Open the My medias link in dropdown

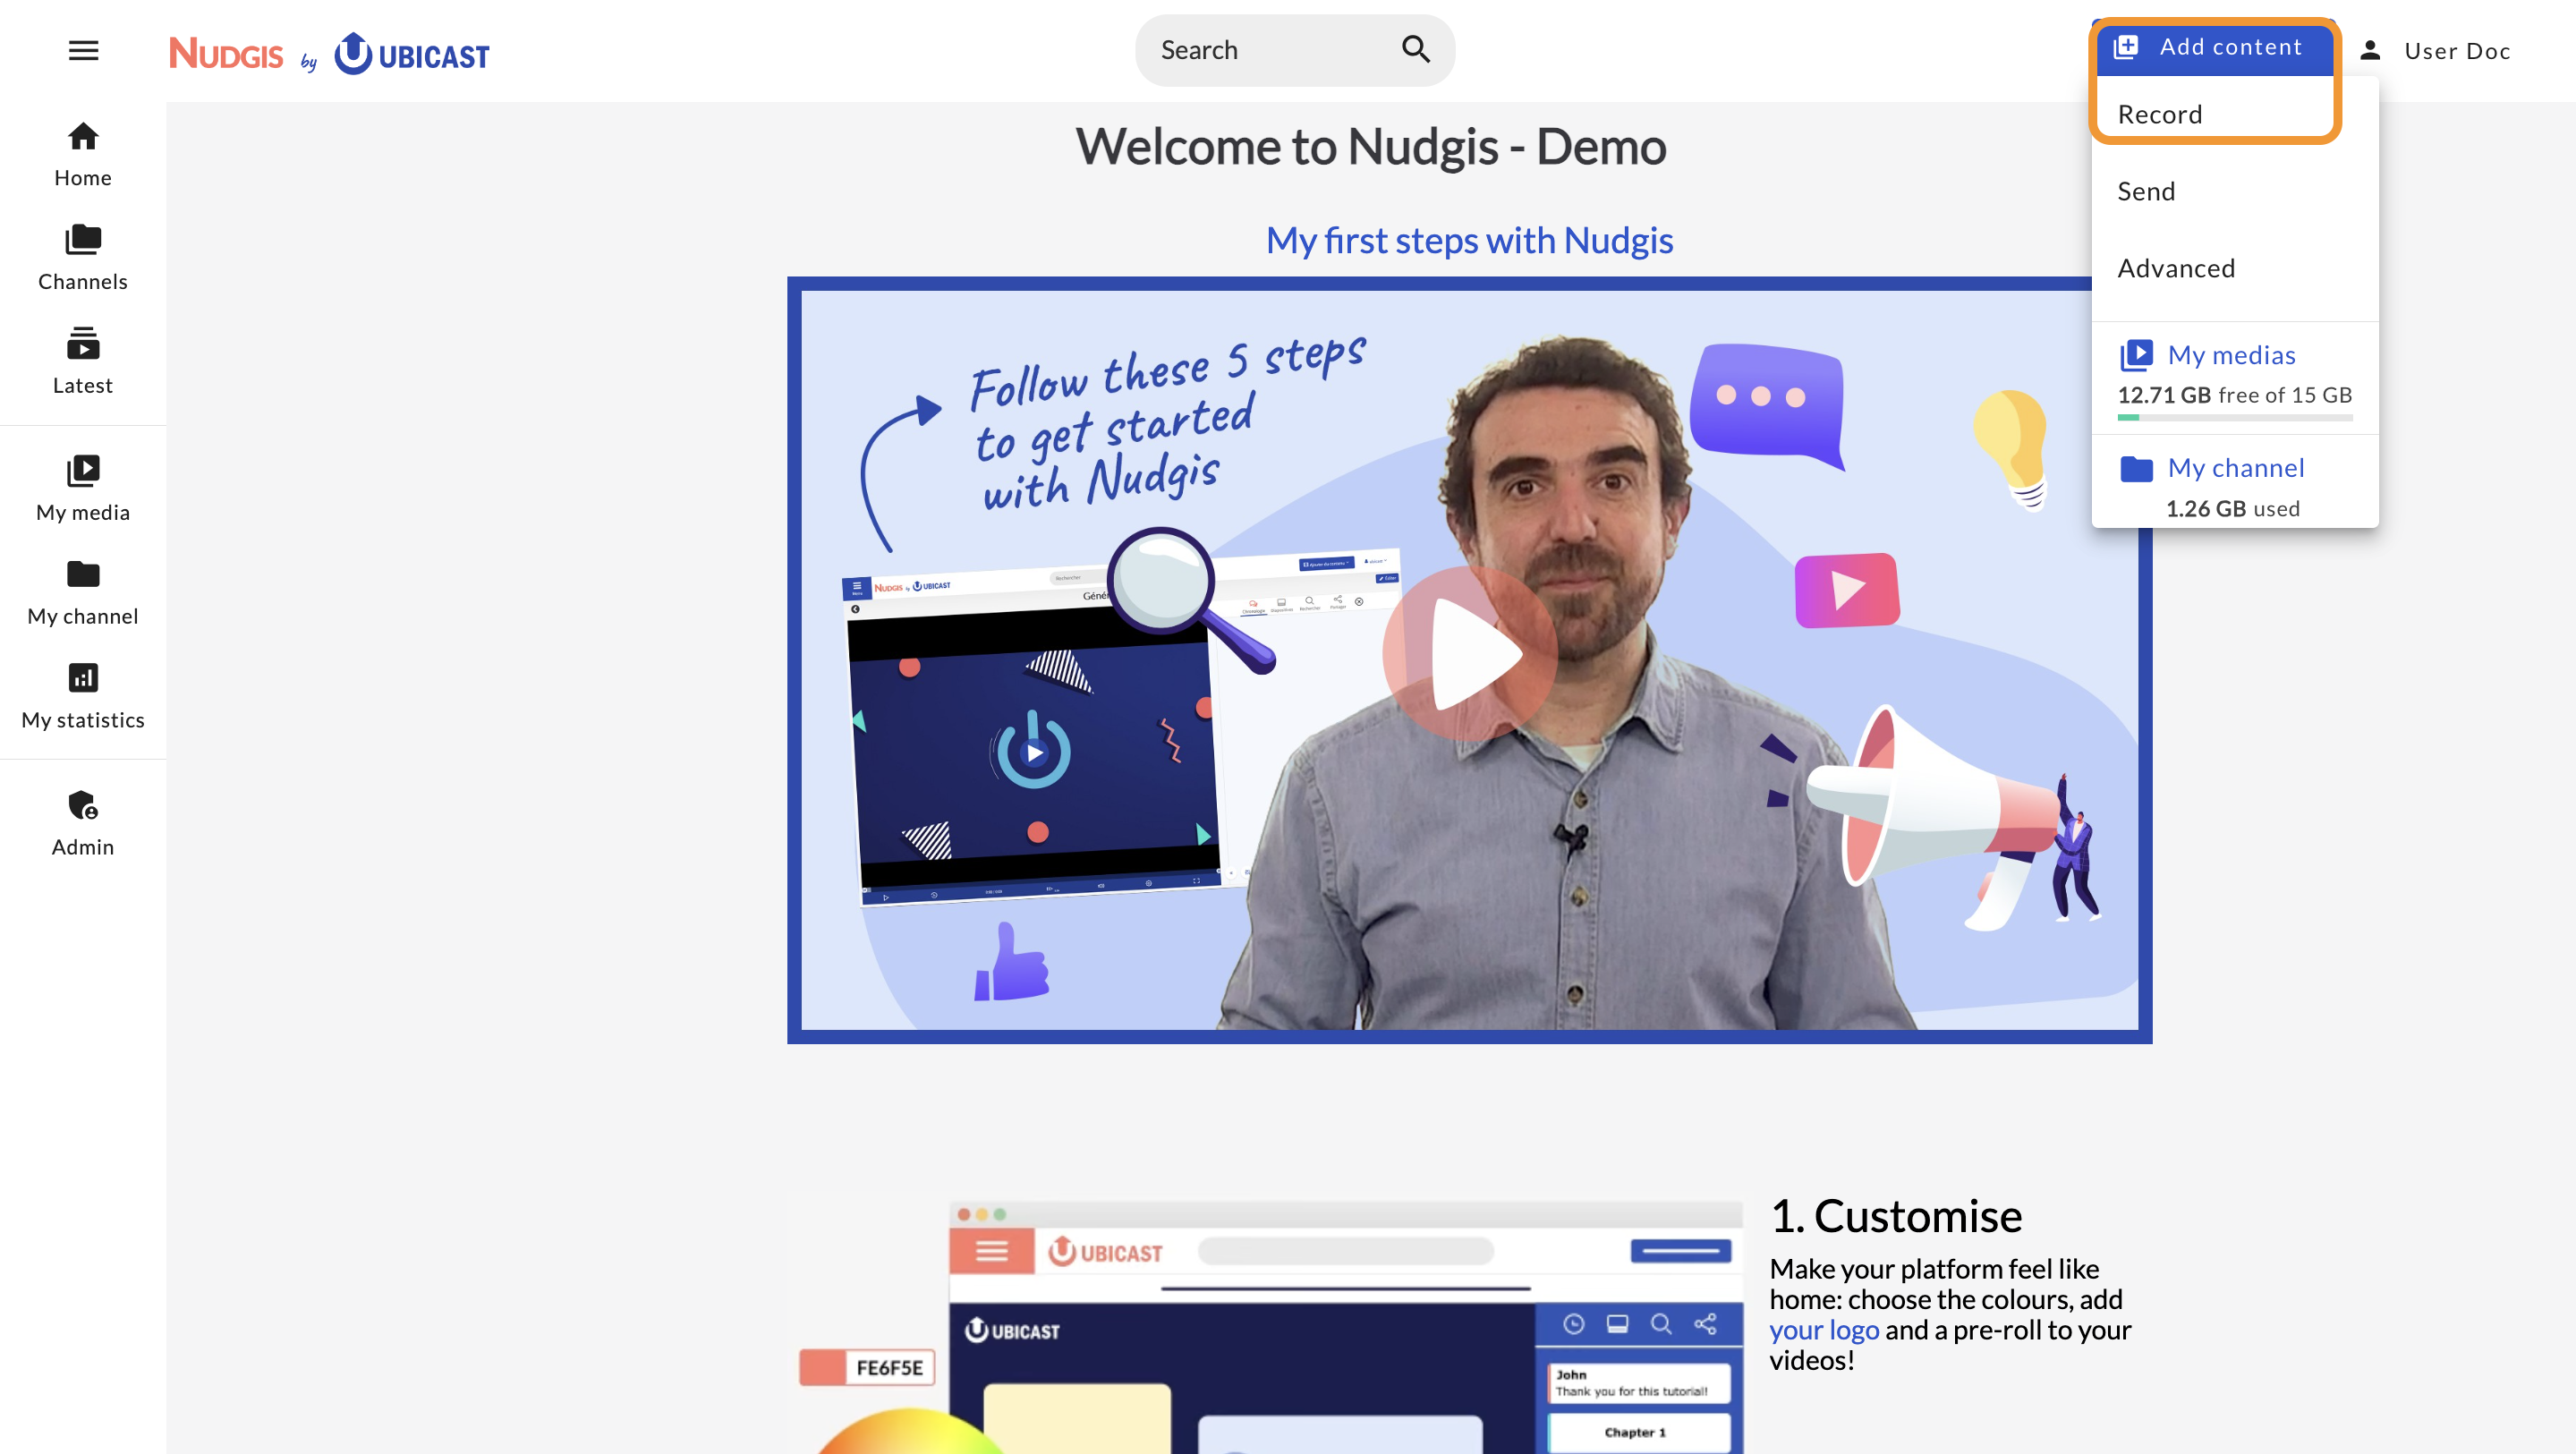click(2231, 355)
